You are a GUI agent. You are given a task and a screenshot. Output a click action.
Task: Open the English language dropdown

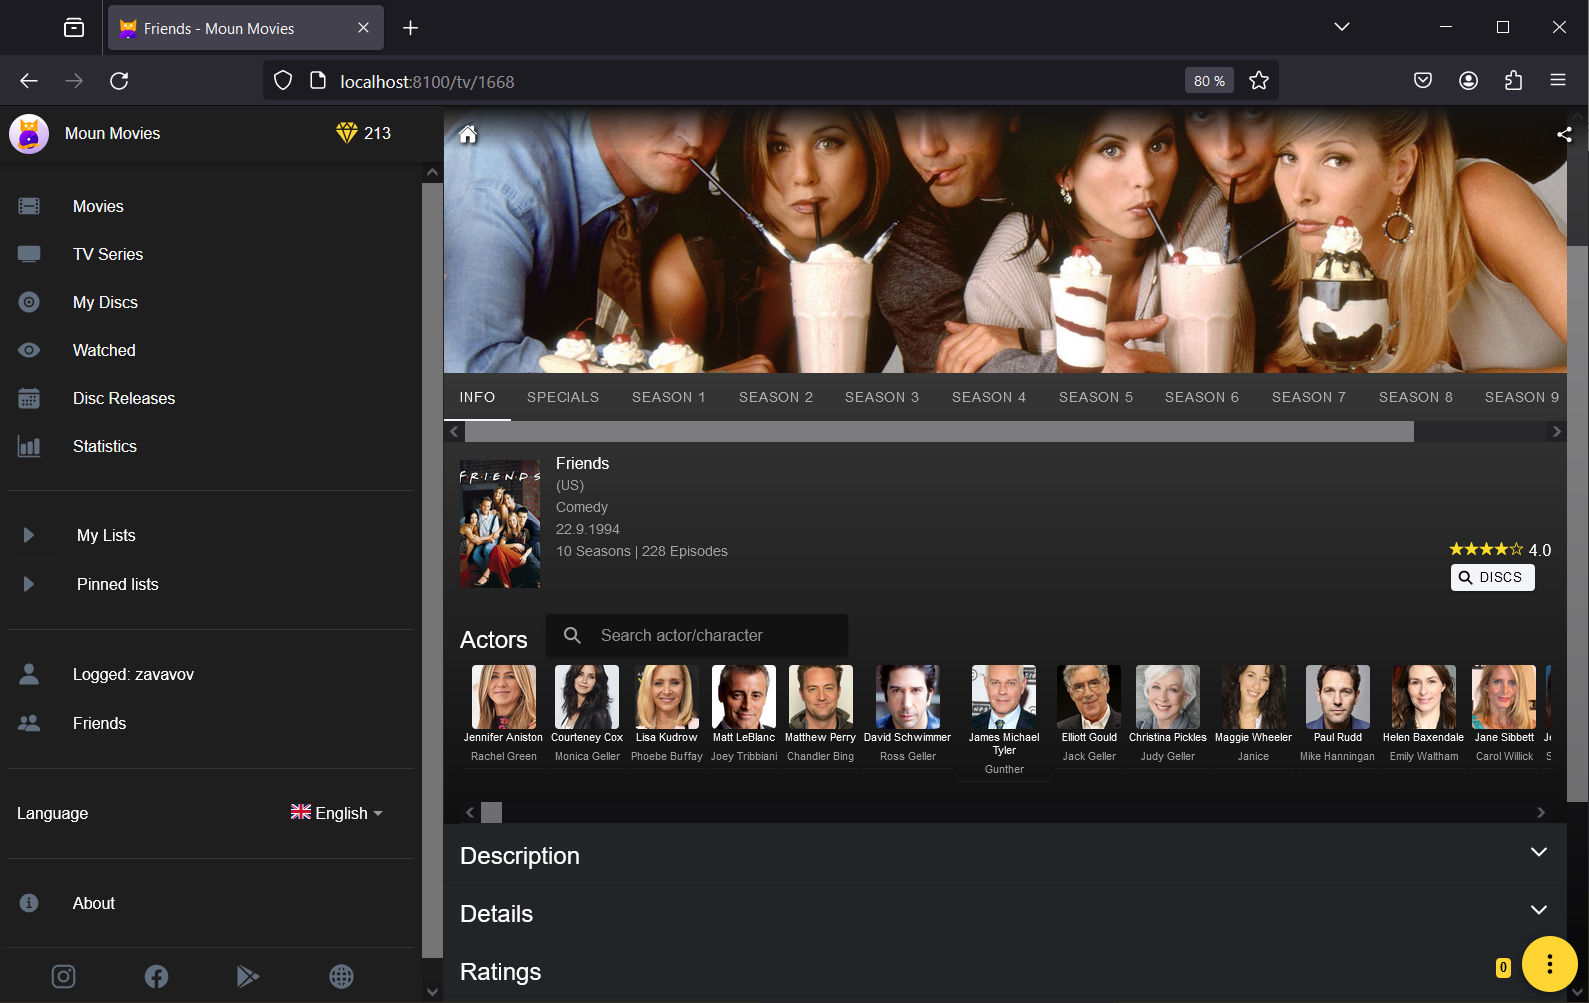click(336, 813)
